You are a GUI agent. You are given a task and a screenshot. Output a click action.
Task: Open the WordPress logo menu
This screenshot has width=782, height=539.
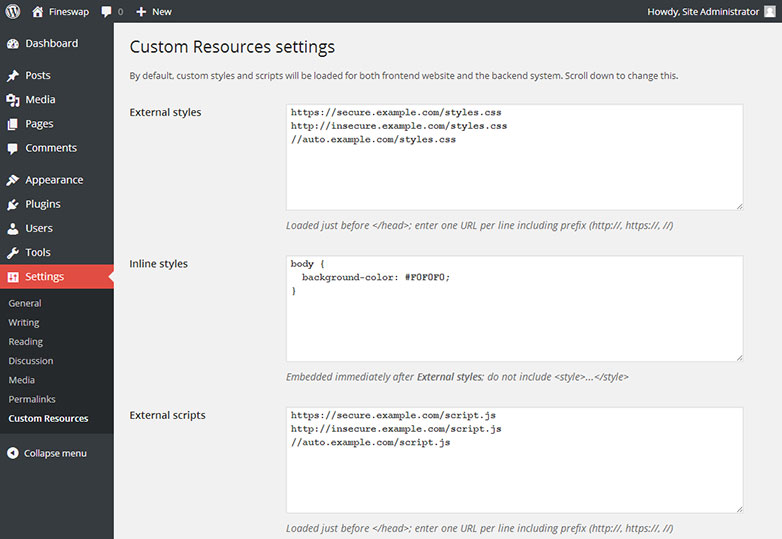point(12,11)
